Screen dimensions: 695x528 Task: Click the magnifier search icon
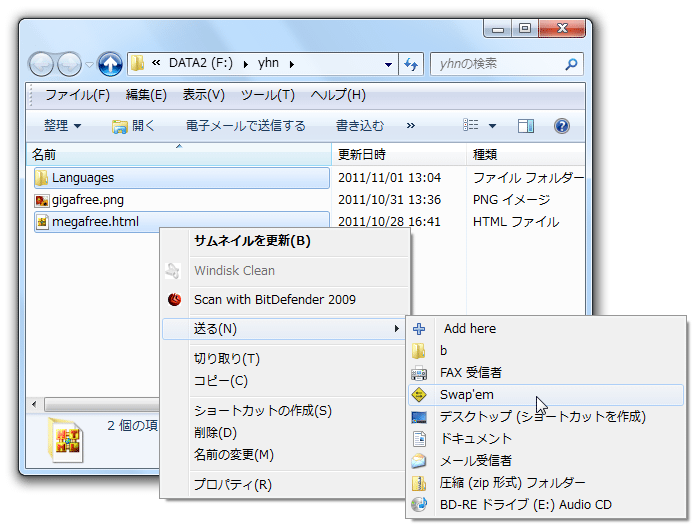[571, 64]
